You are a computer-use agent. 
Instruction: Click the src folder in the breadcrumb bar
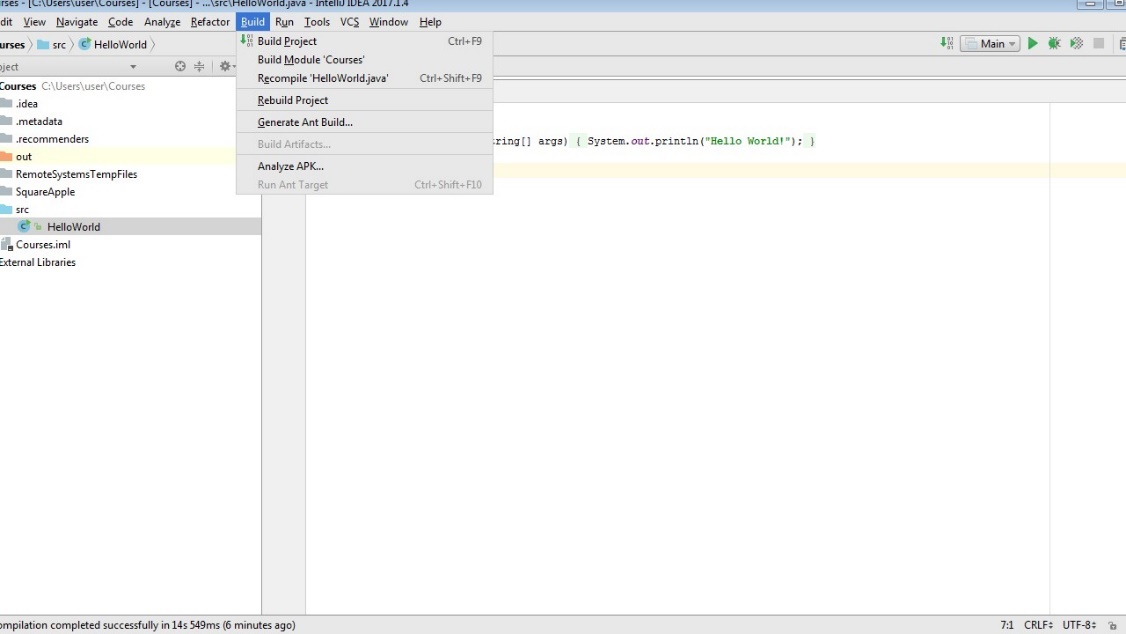tap(58, 44)
